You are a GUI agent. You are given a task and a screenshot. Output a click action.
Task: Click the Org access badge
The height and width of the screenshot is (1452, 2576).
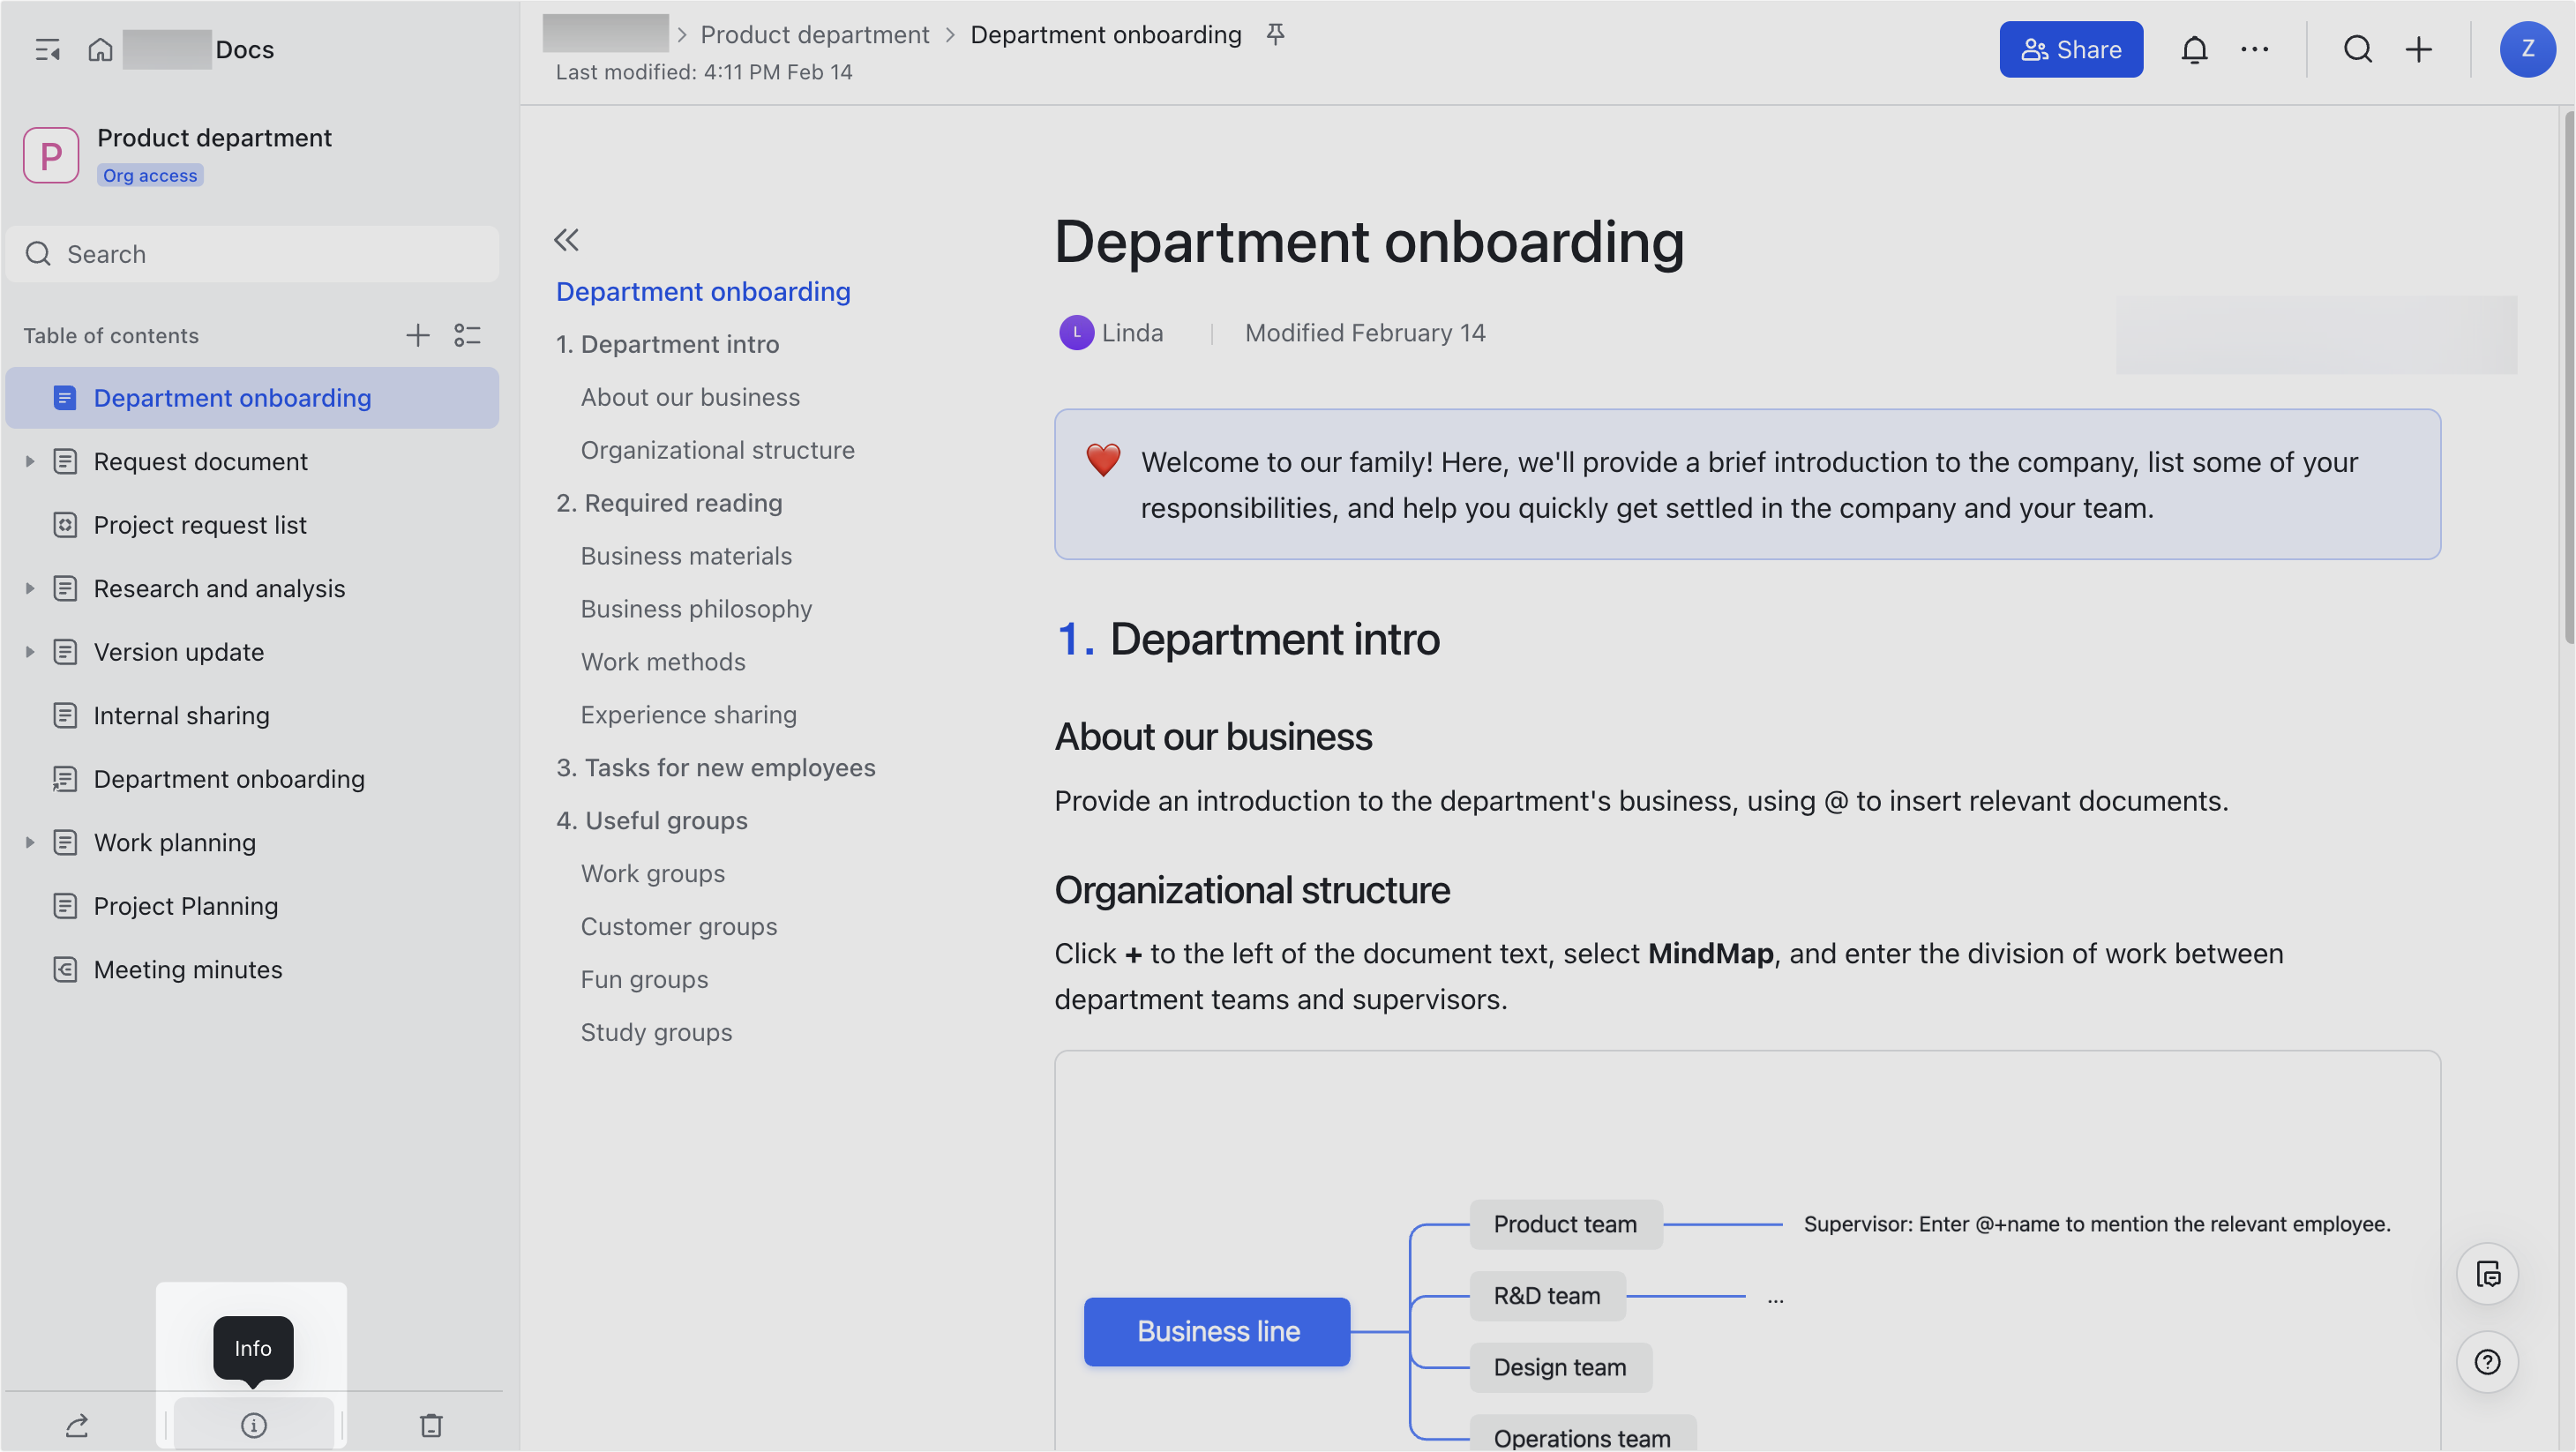tap(150, 175)
